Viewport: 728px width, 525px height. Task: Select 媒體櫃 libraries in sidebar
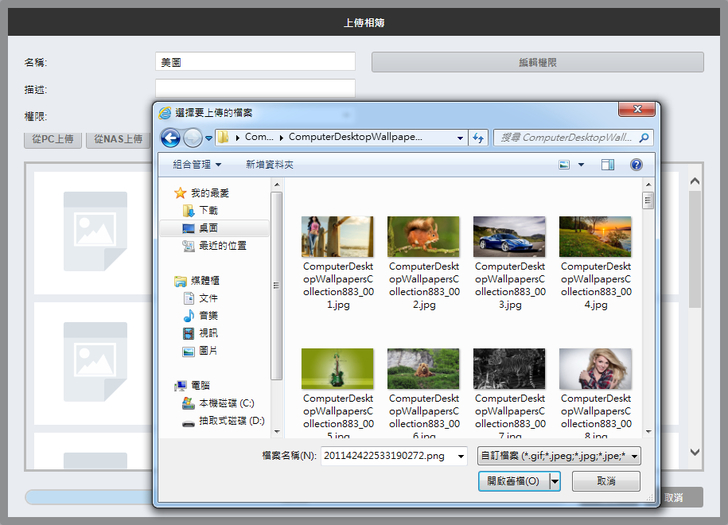(197, 280)
